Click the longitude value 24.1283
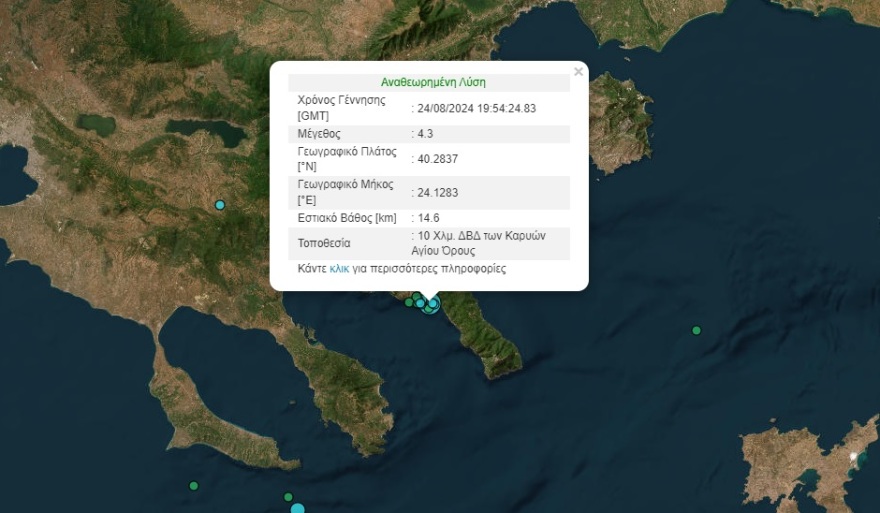The width and height of the screenshot is (880, 513). point(439,192)
